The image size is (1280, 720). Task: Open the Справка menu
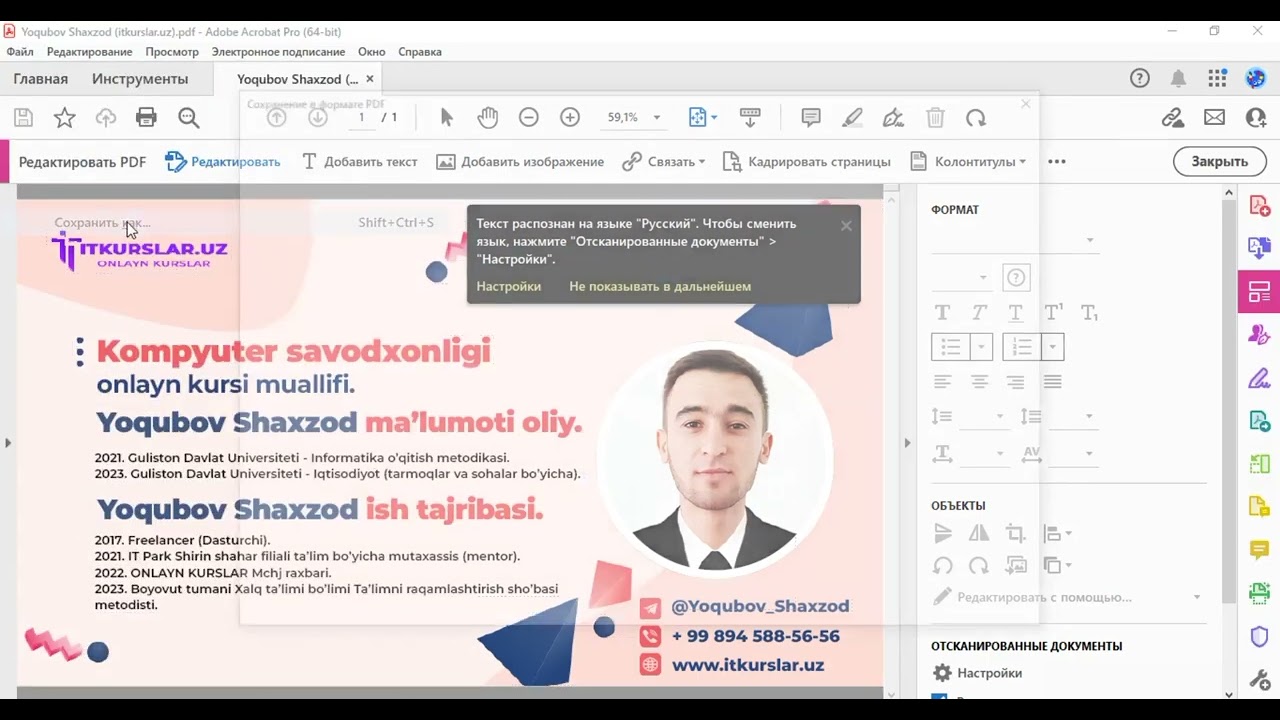click(x=420, y=51)
